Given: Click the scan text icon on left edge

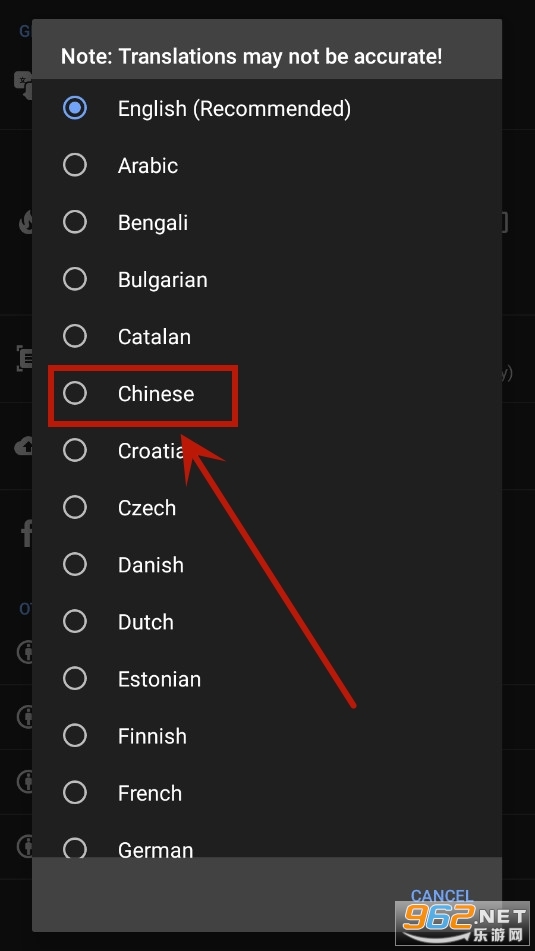Looking at the screenshot, I should [x=24, y=358].
